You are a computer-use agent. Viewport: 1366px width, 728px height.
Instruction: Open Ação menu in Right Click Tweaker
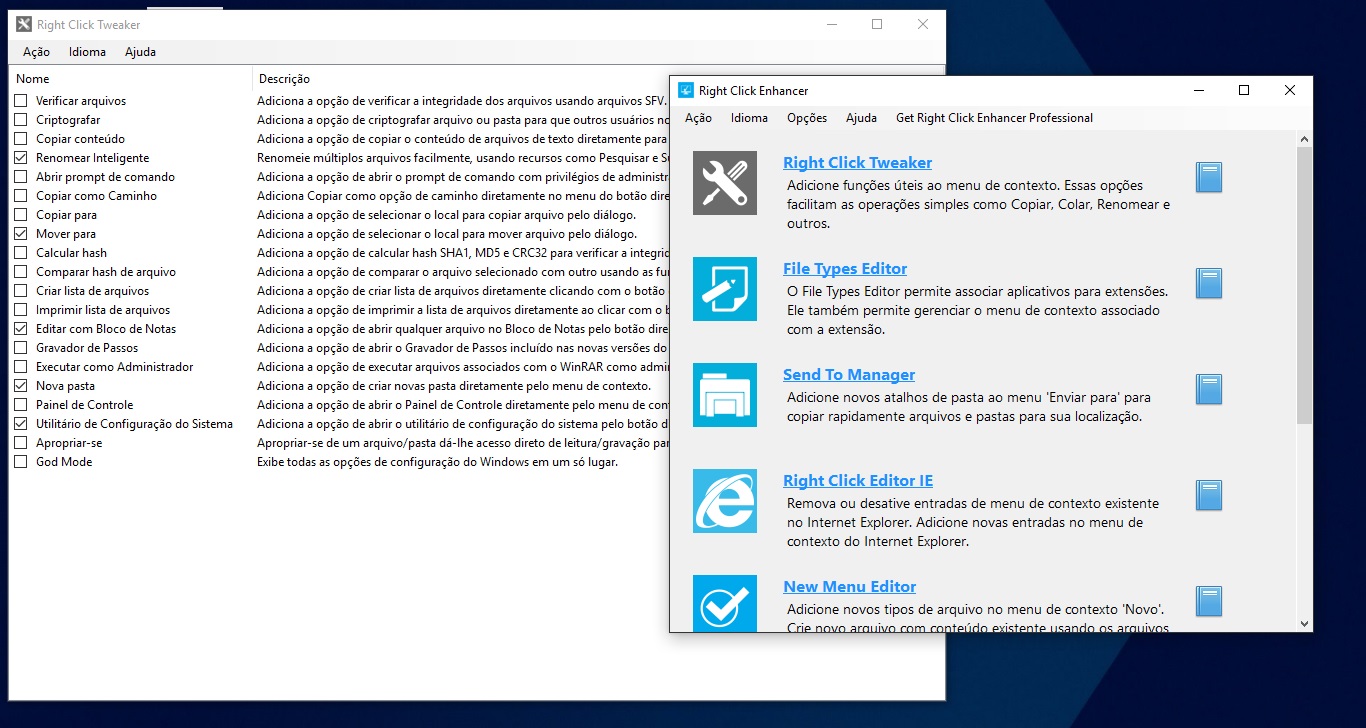(36, 52)
